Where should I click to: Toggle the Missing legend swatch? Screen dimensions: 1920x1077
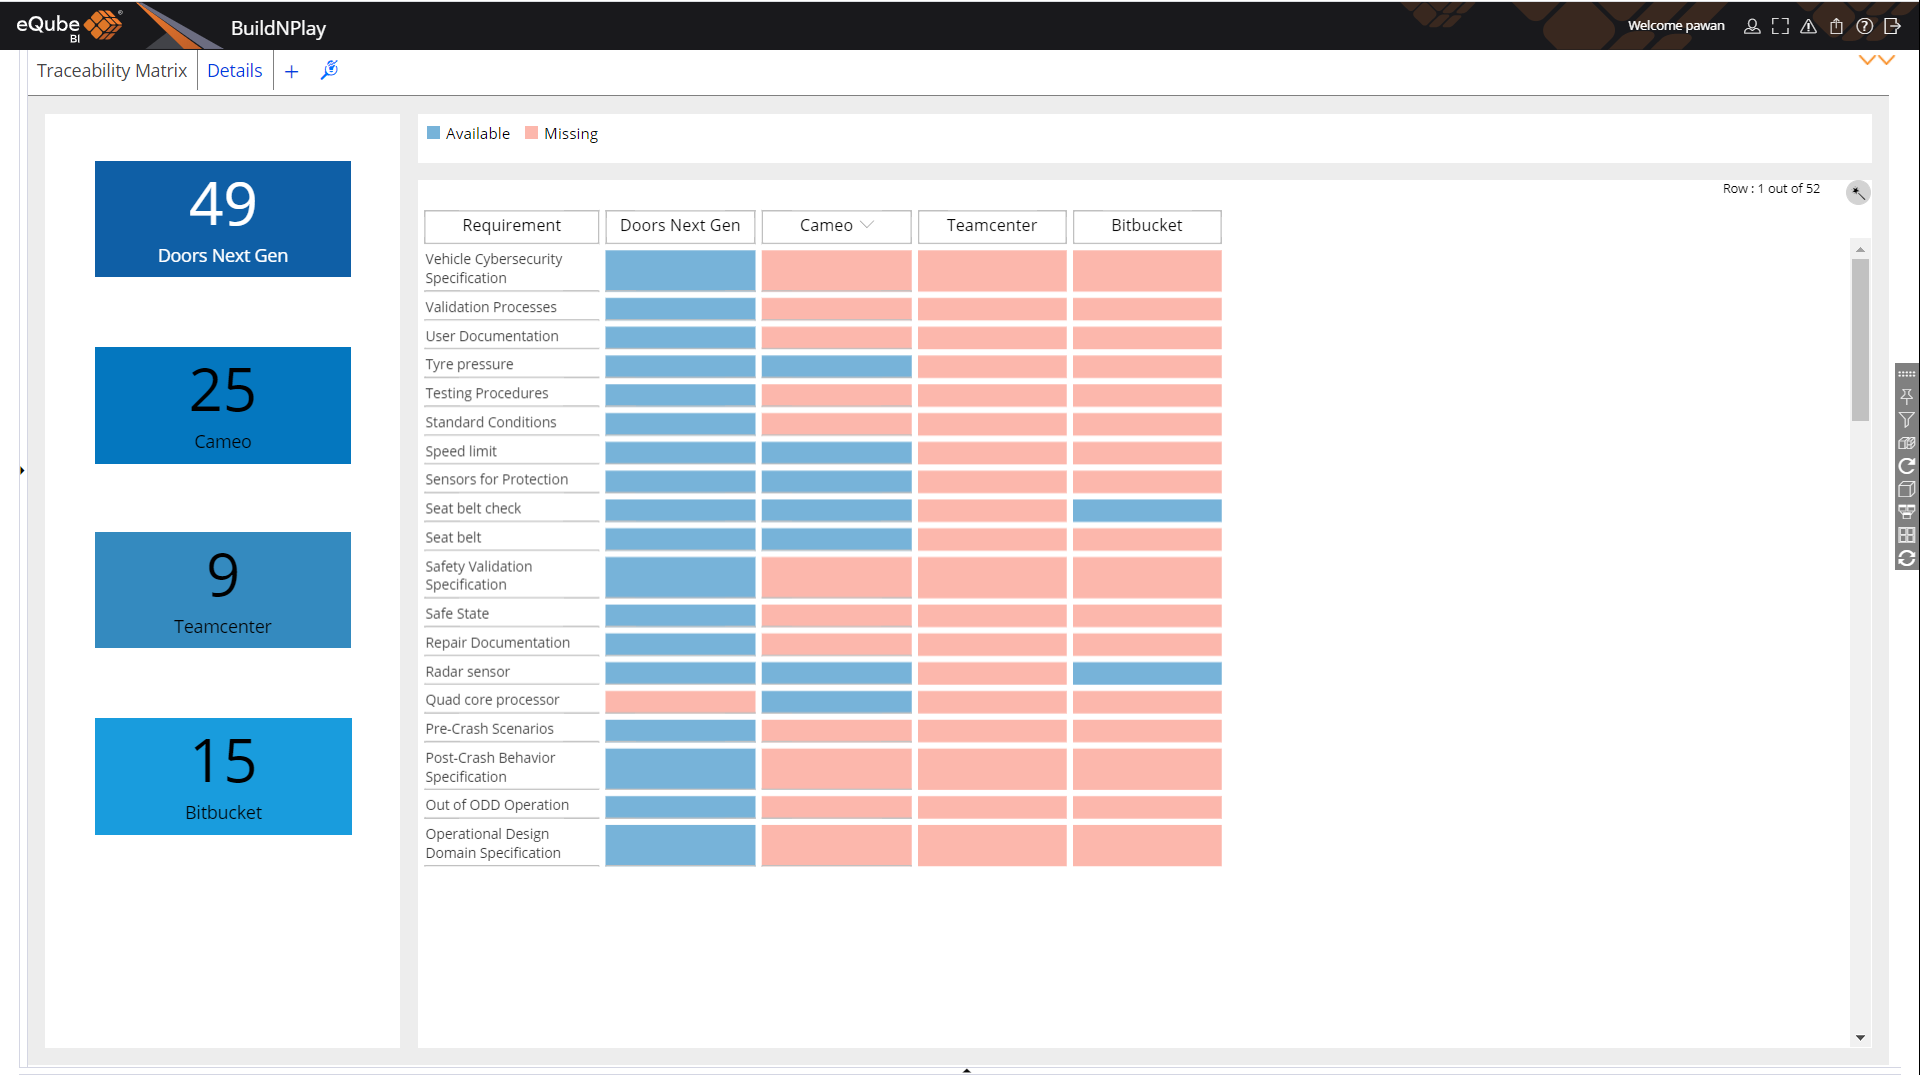tap(532, 133)
